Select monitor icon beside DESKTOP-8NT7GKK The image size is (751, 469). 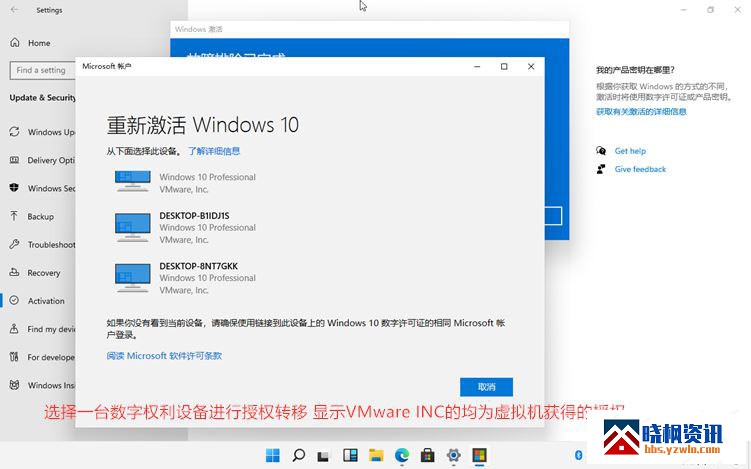coord(133,277)
